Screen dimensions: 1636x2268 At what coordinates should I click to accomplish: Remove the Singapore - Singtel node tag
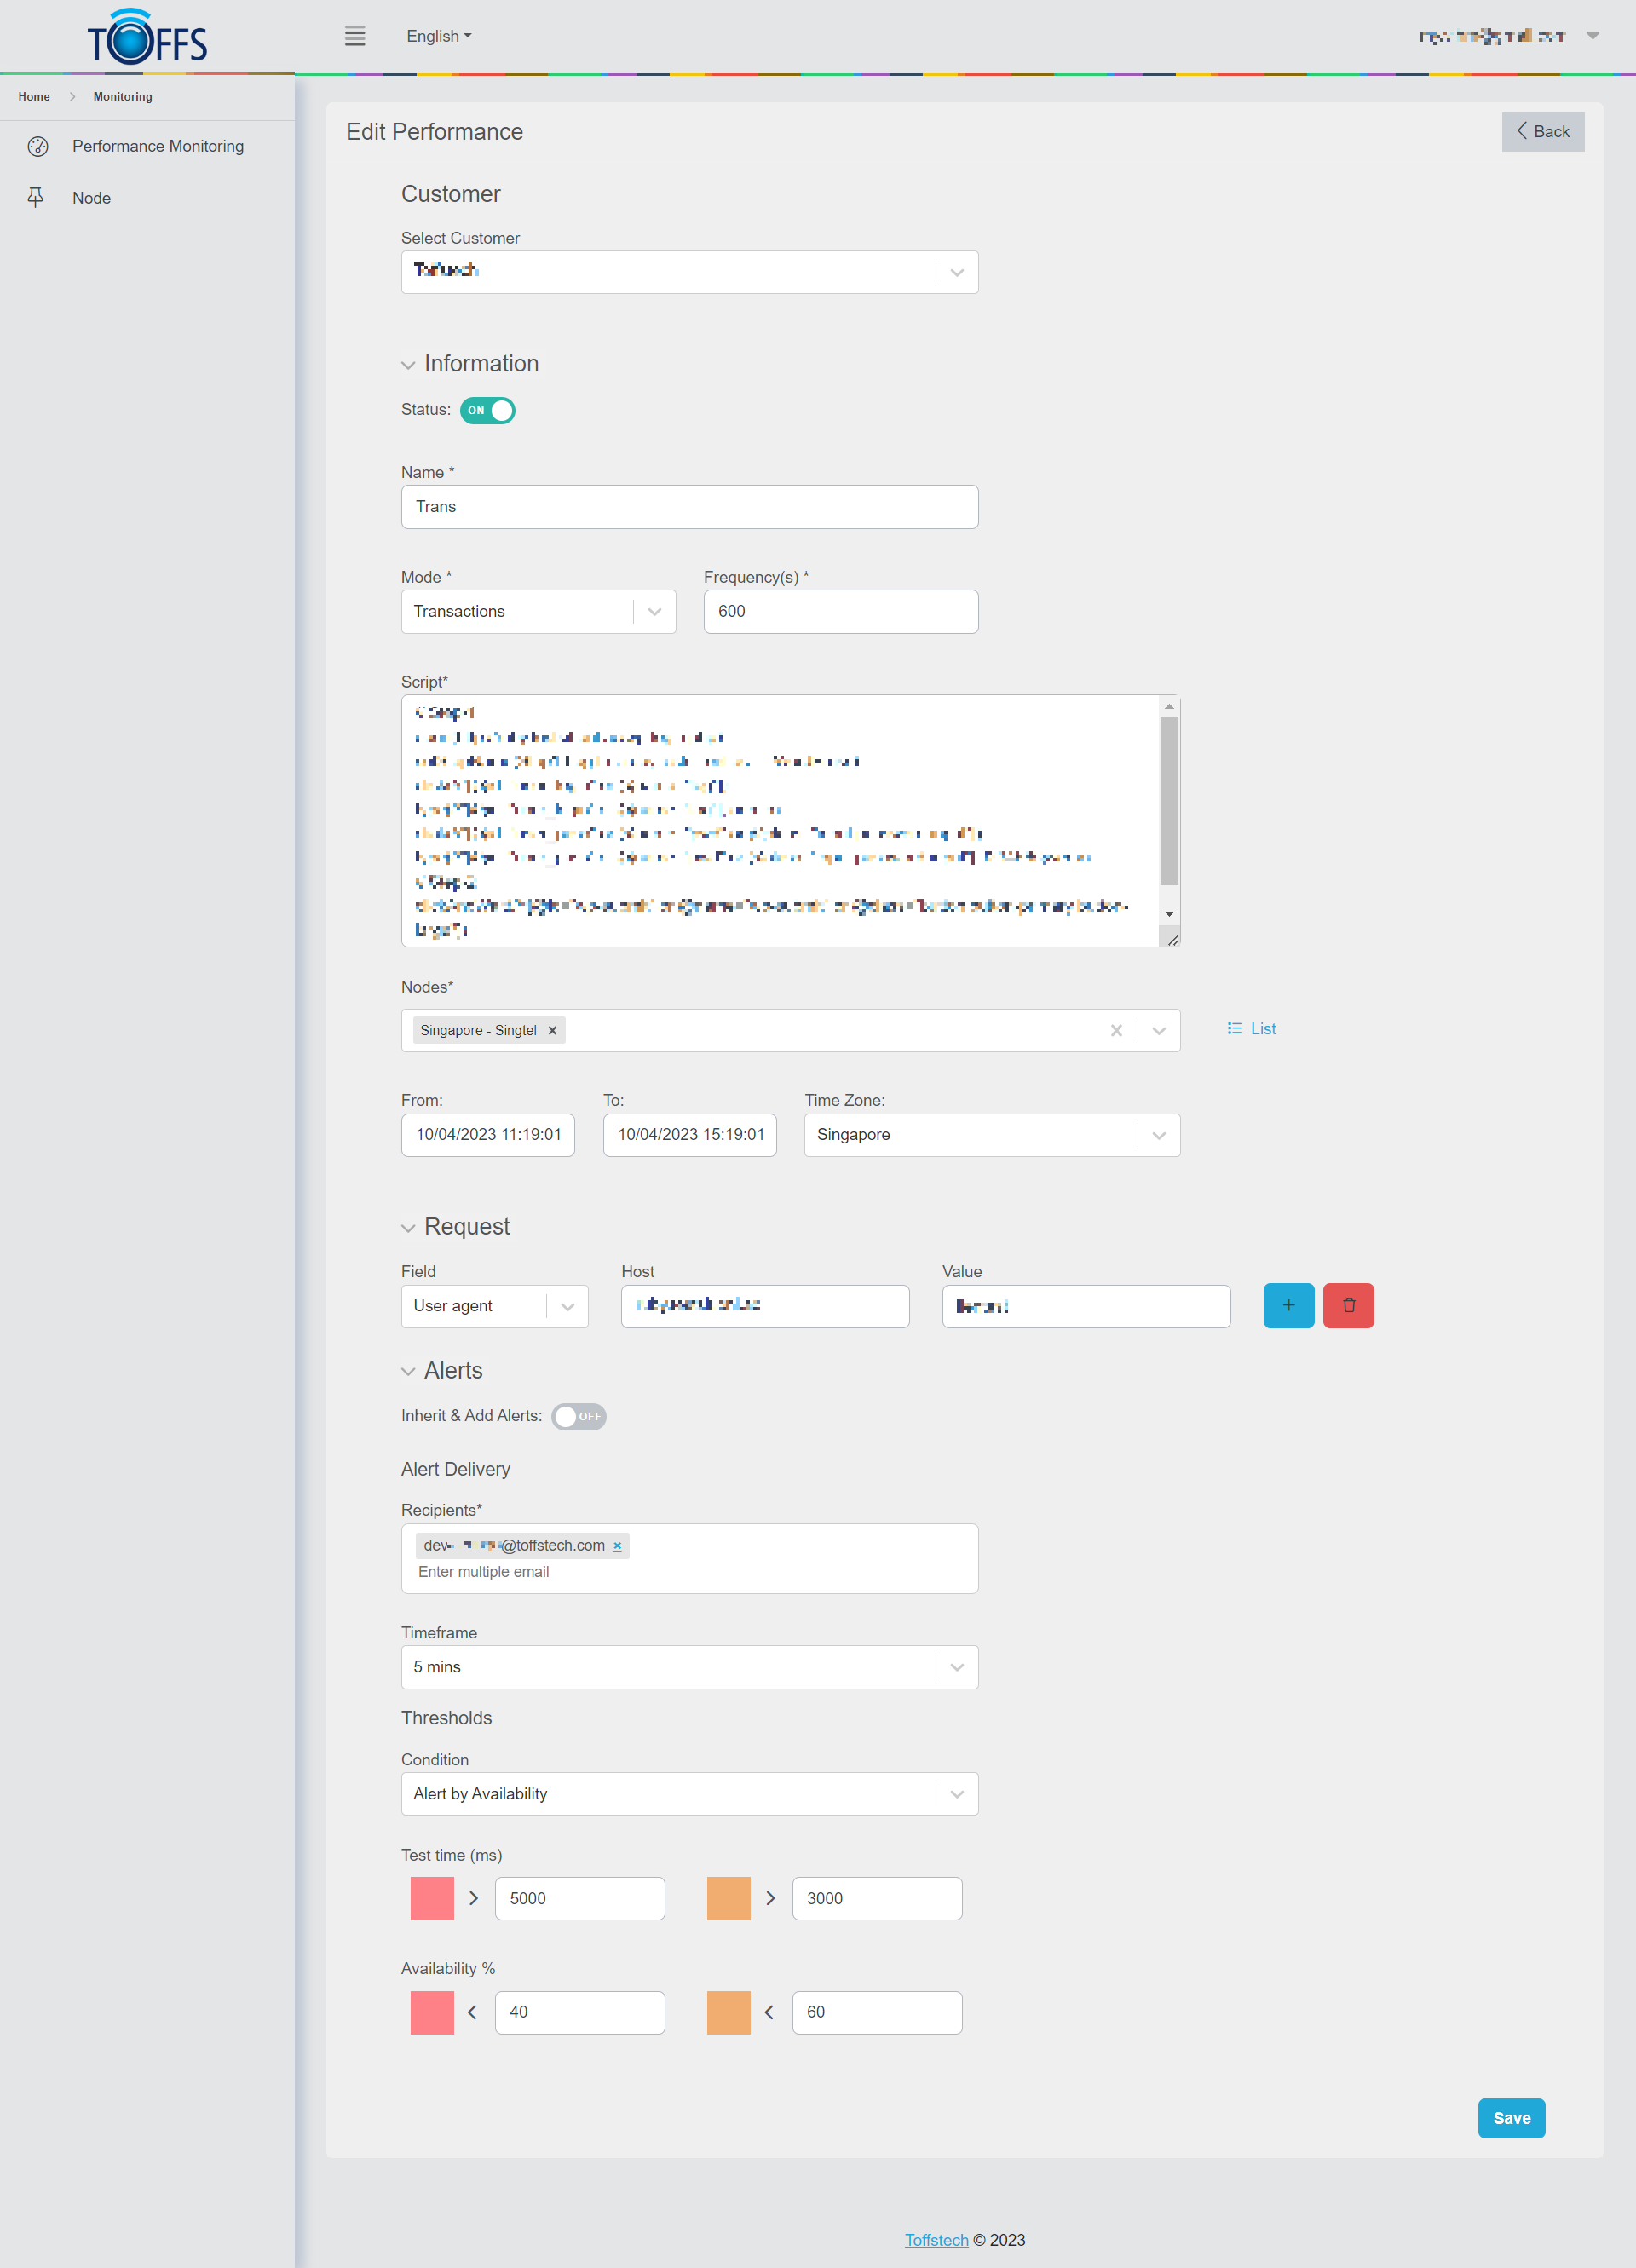[x=552, y=1030]
